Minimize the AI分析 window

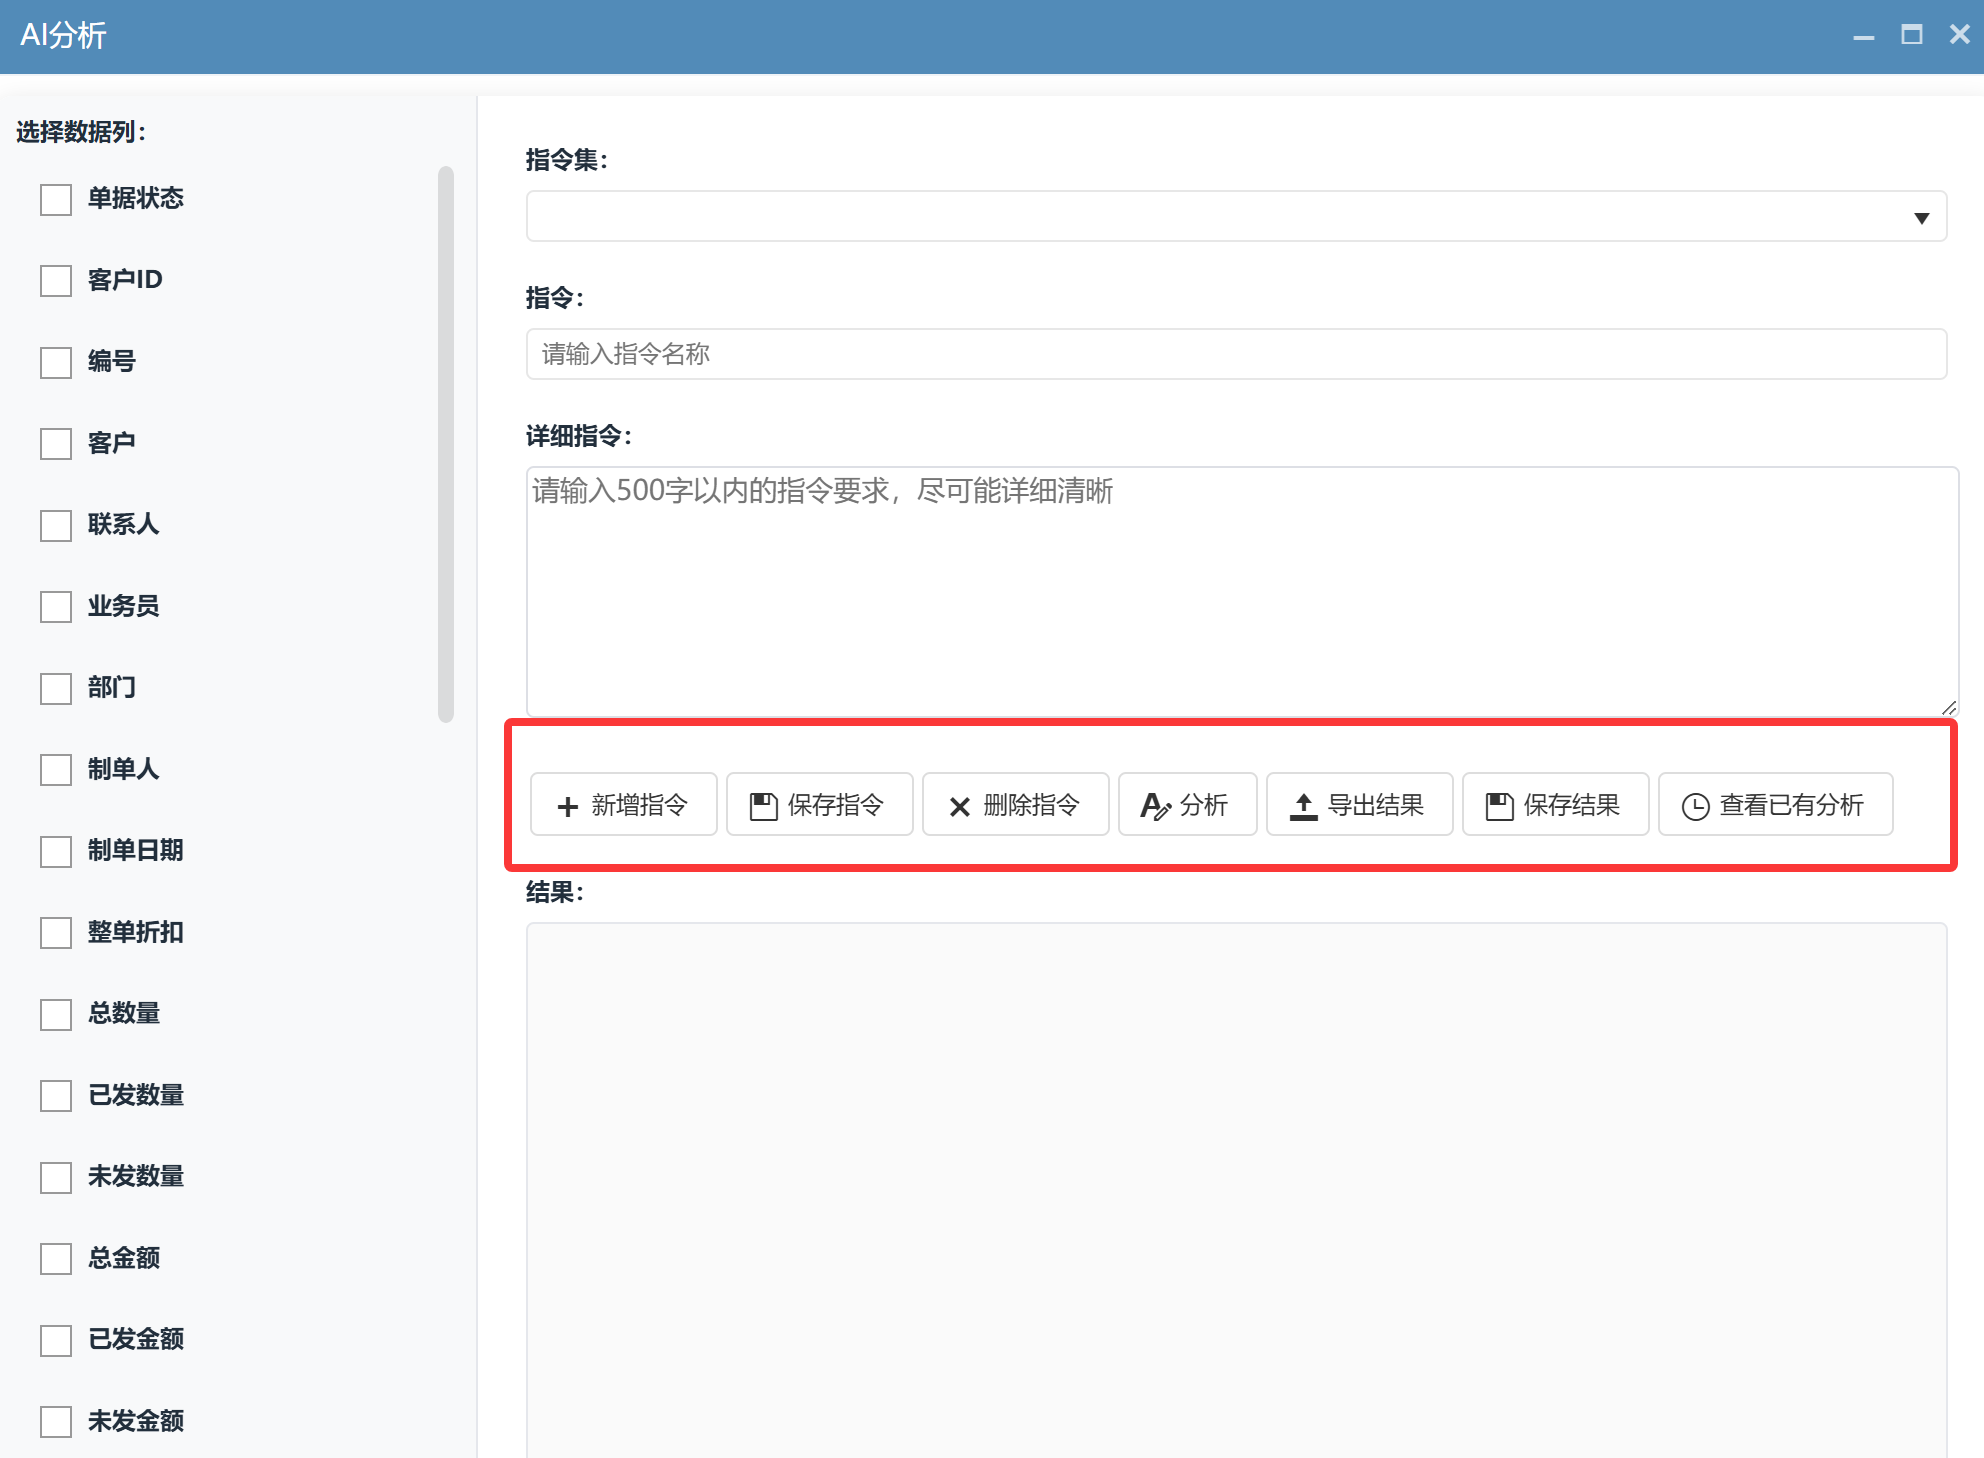click(x=1863, y=36)
